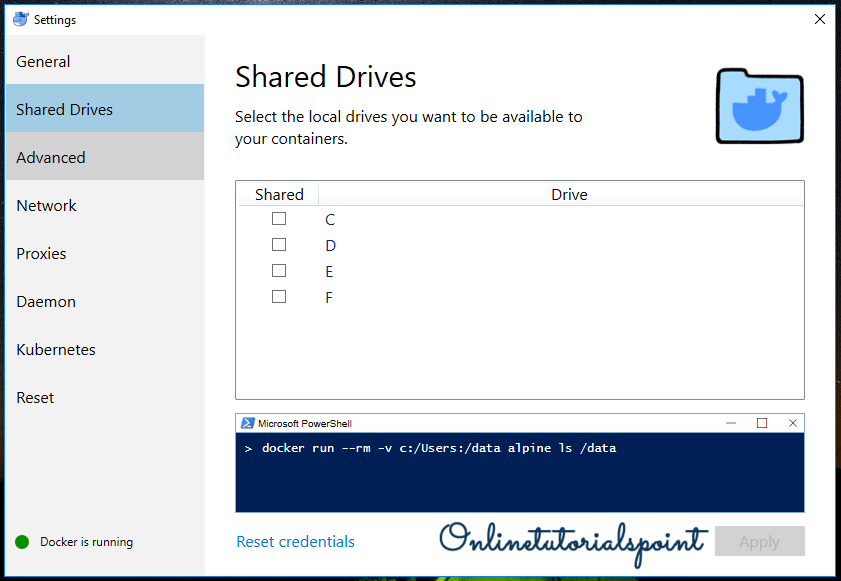Click the Docker whale icon in title bar
Image resolution: width=841 pixels, height=581 pixels.
coord(20,19)
